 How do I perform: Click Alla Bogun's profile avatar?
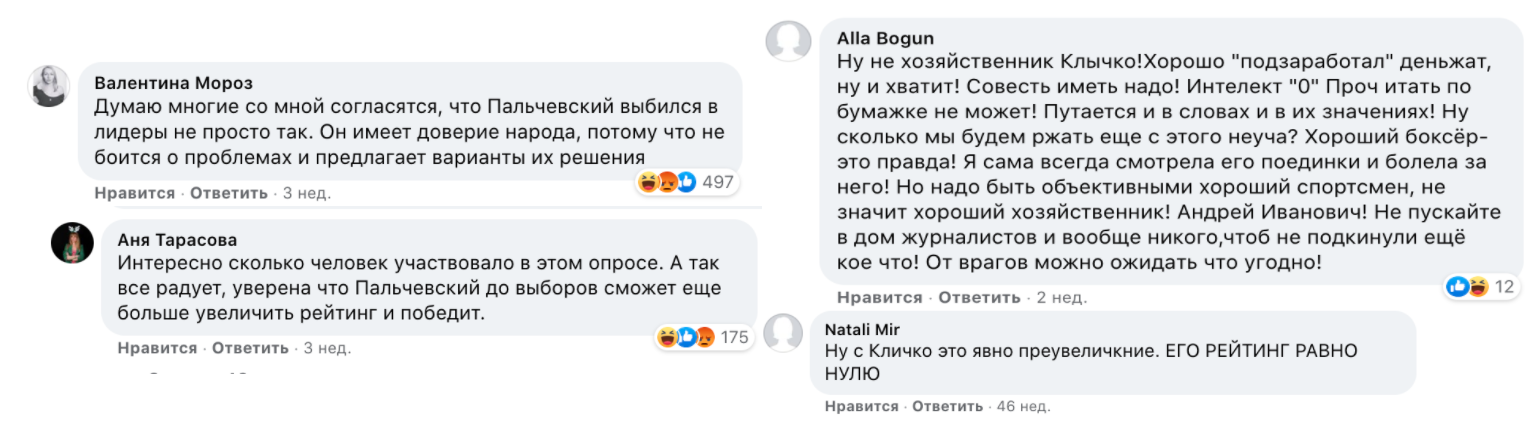point(788,42)
